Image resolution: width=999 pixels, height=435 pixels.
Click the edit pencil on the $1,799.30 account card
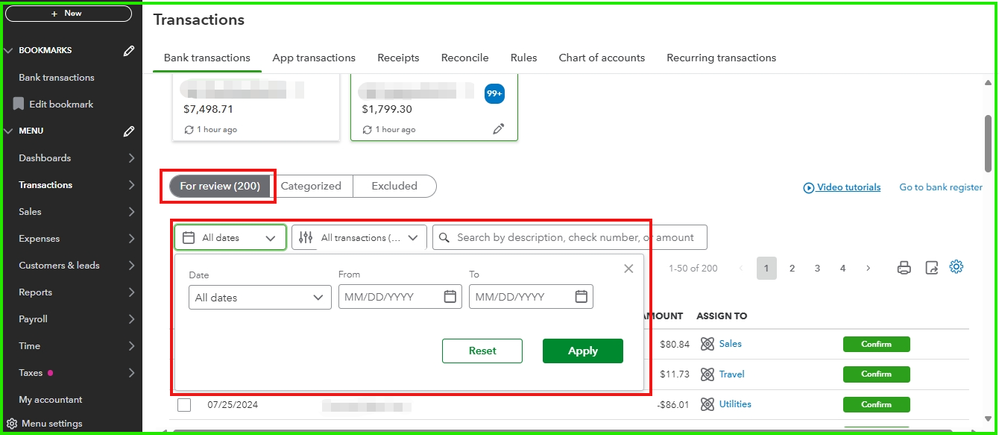pos(498,129)
